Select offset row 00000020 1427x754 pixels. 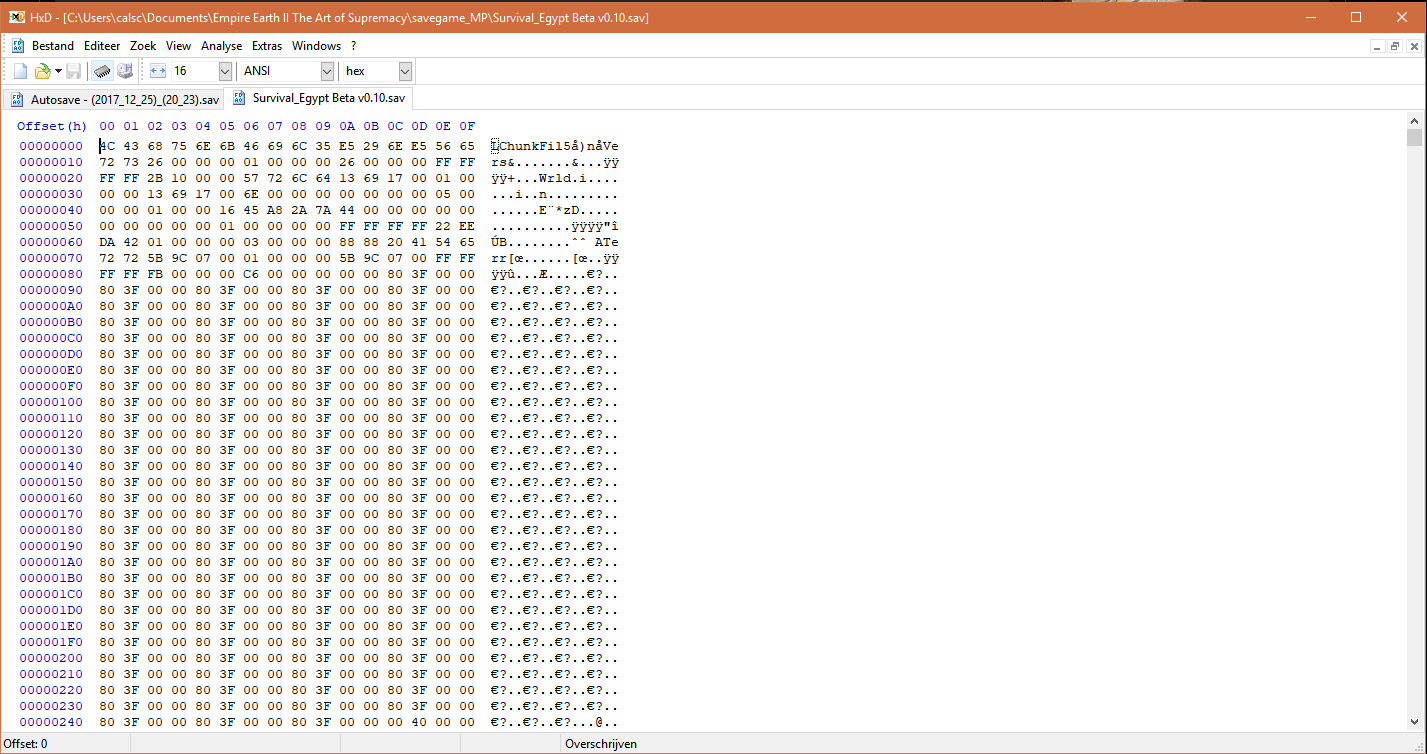click(51, 178)
